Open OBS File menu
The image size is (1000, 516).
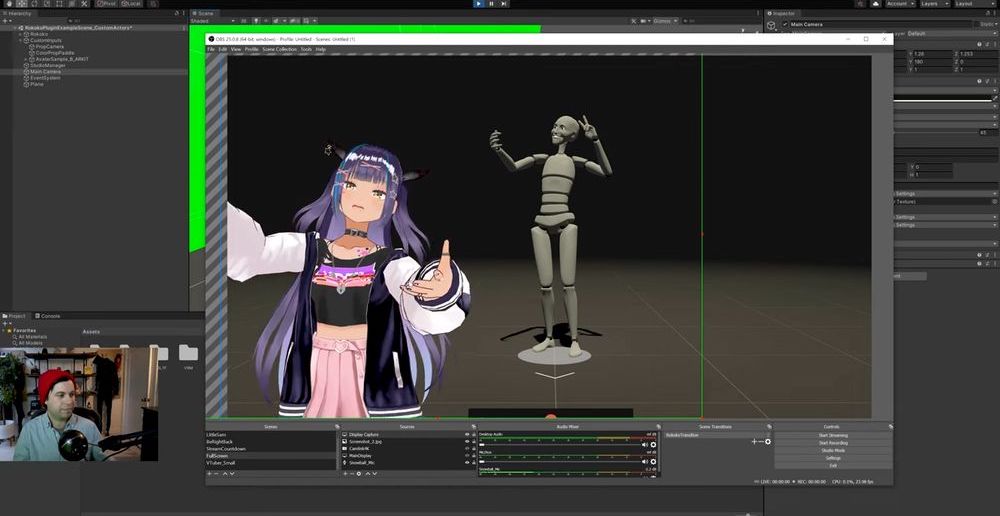210,49
